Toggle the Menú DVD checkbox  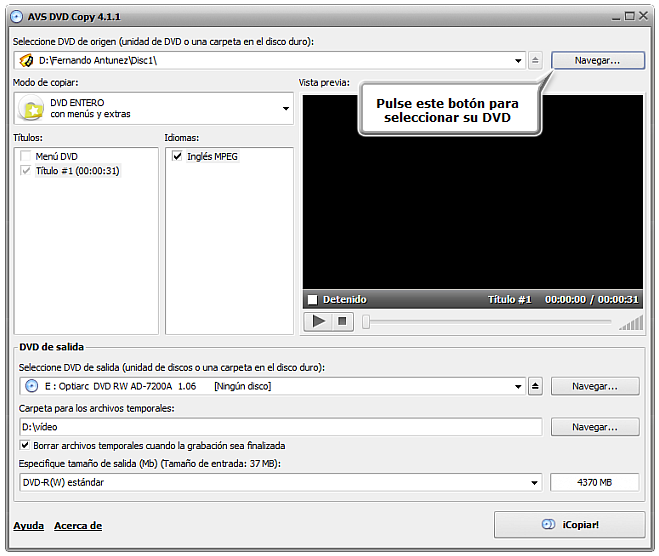tap(26, 156)
